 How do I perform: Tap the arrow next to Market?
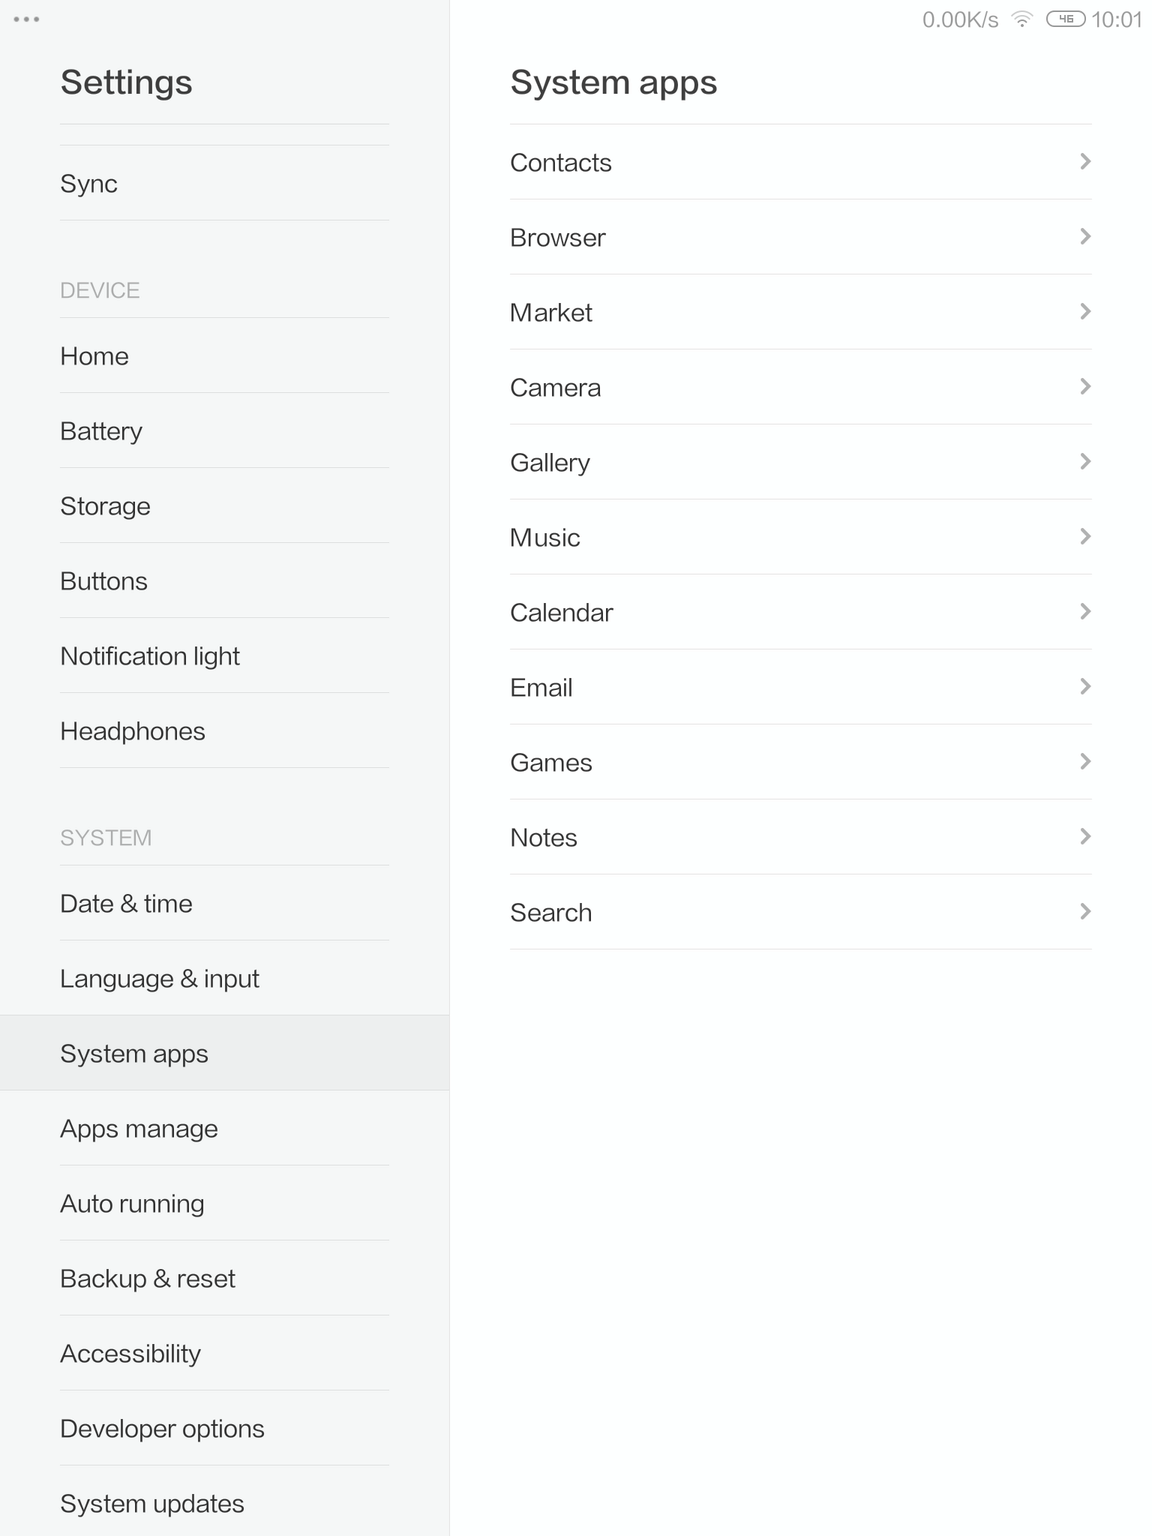click(1085, 312)
